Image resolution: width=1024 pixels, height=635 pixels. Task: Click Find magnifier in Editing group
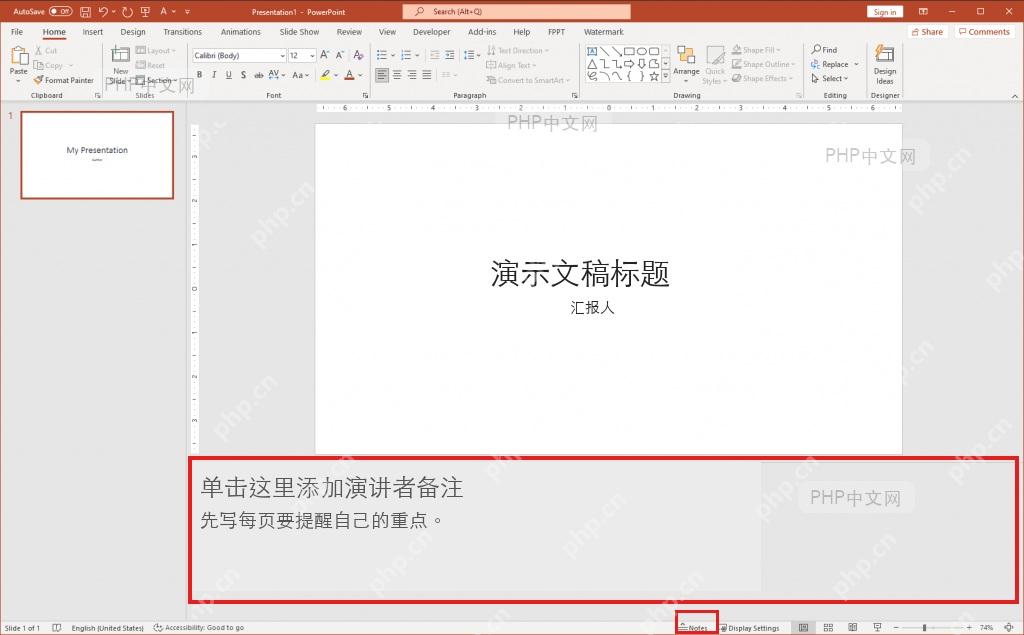click(x=824, y=50)
